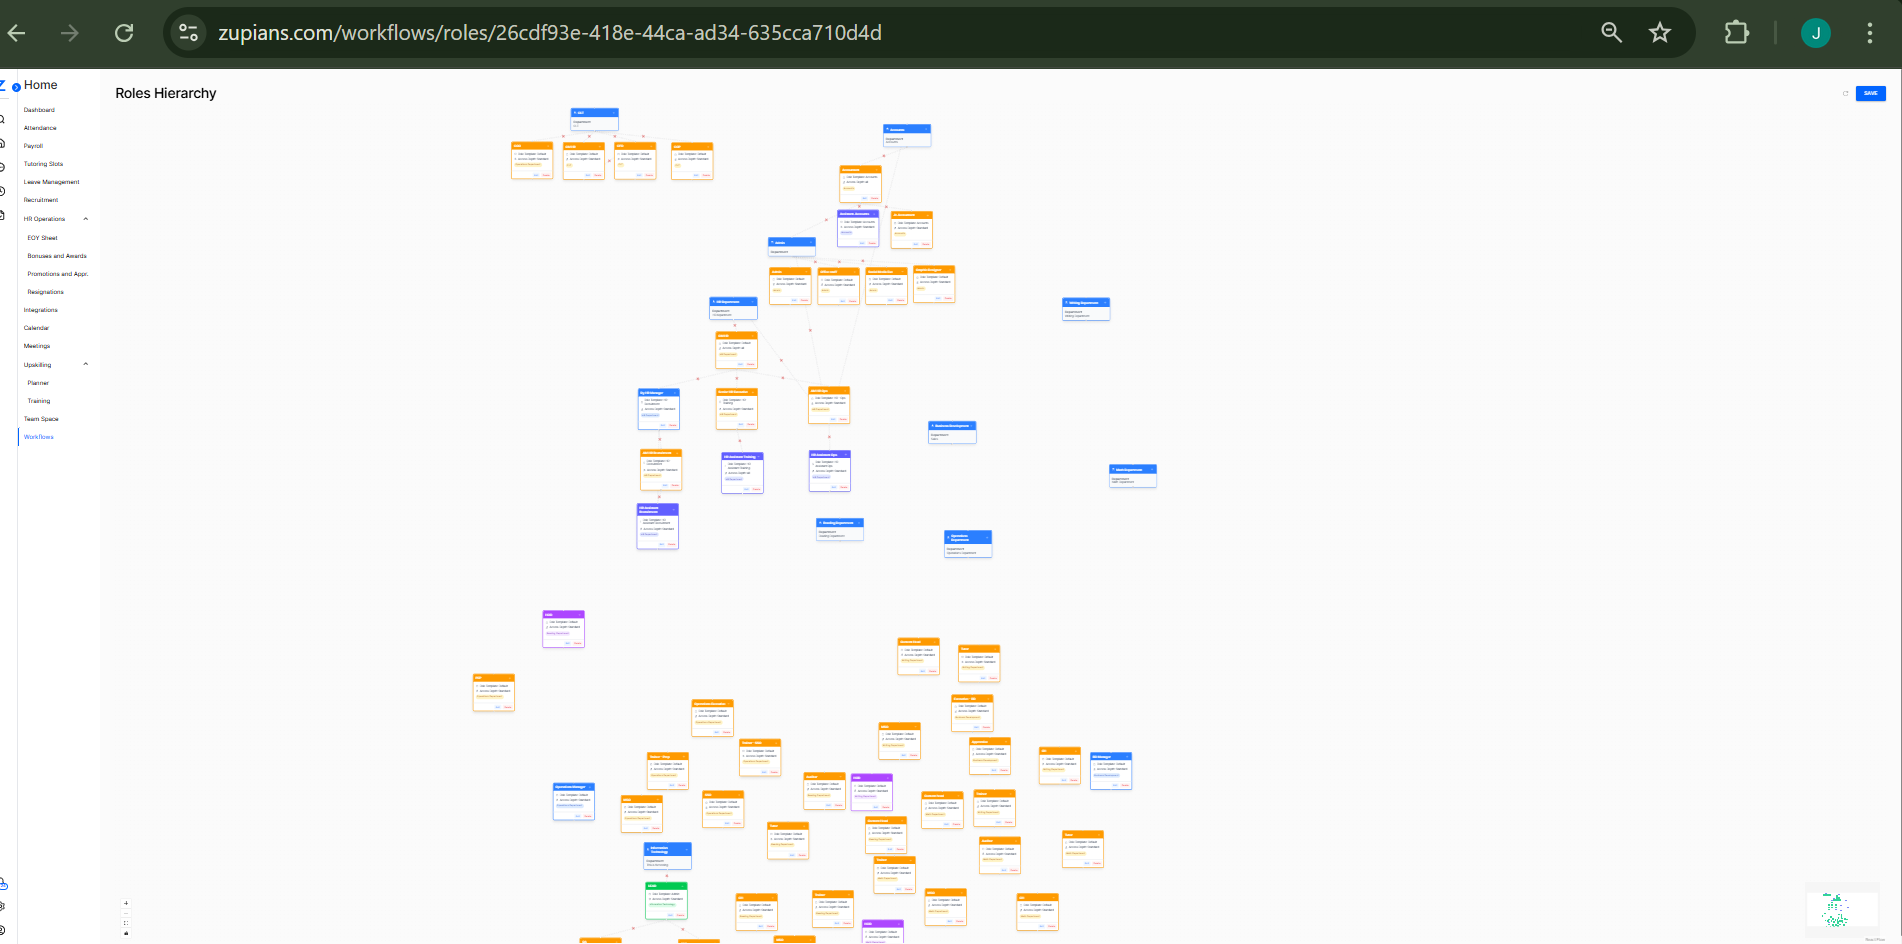Open Dashboard from the sidebar menu
Screen dimensions: 1902x944
[x=38, y=109]
